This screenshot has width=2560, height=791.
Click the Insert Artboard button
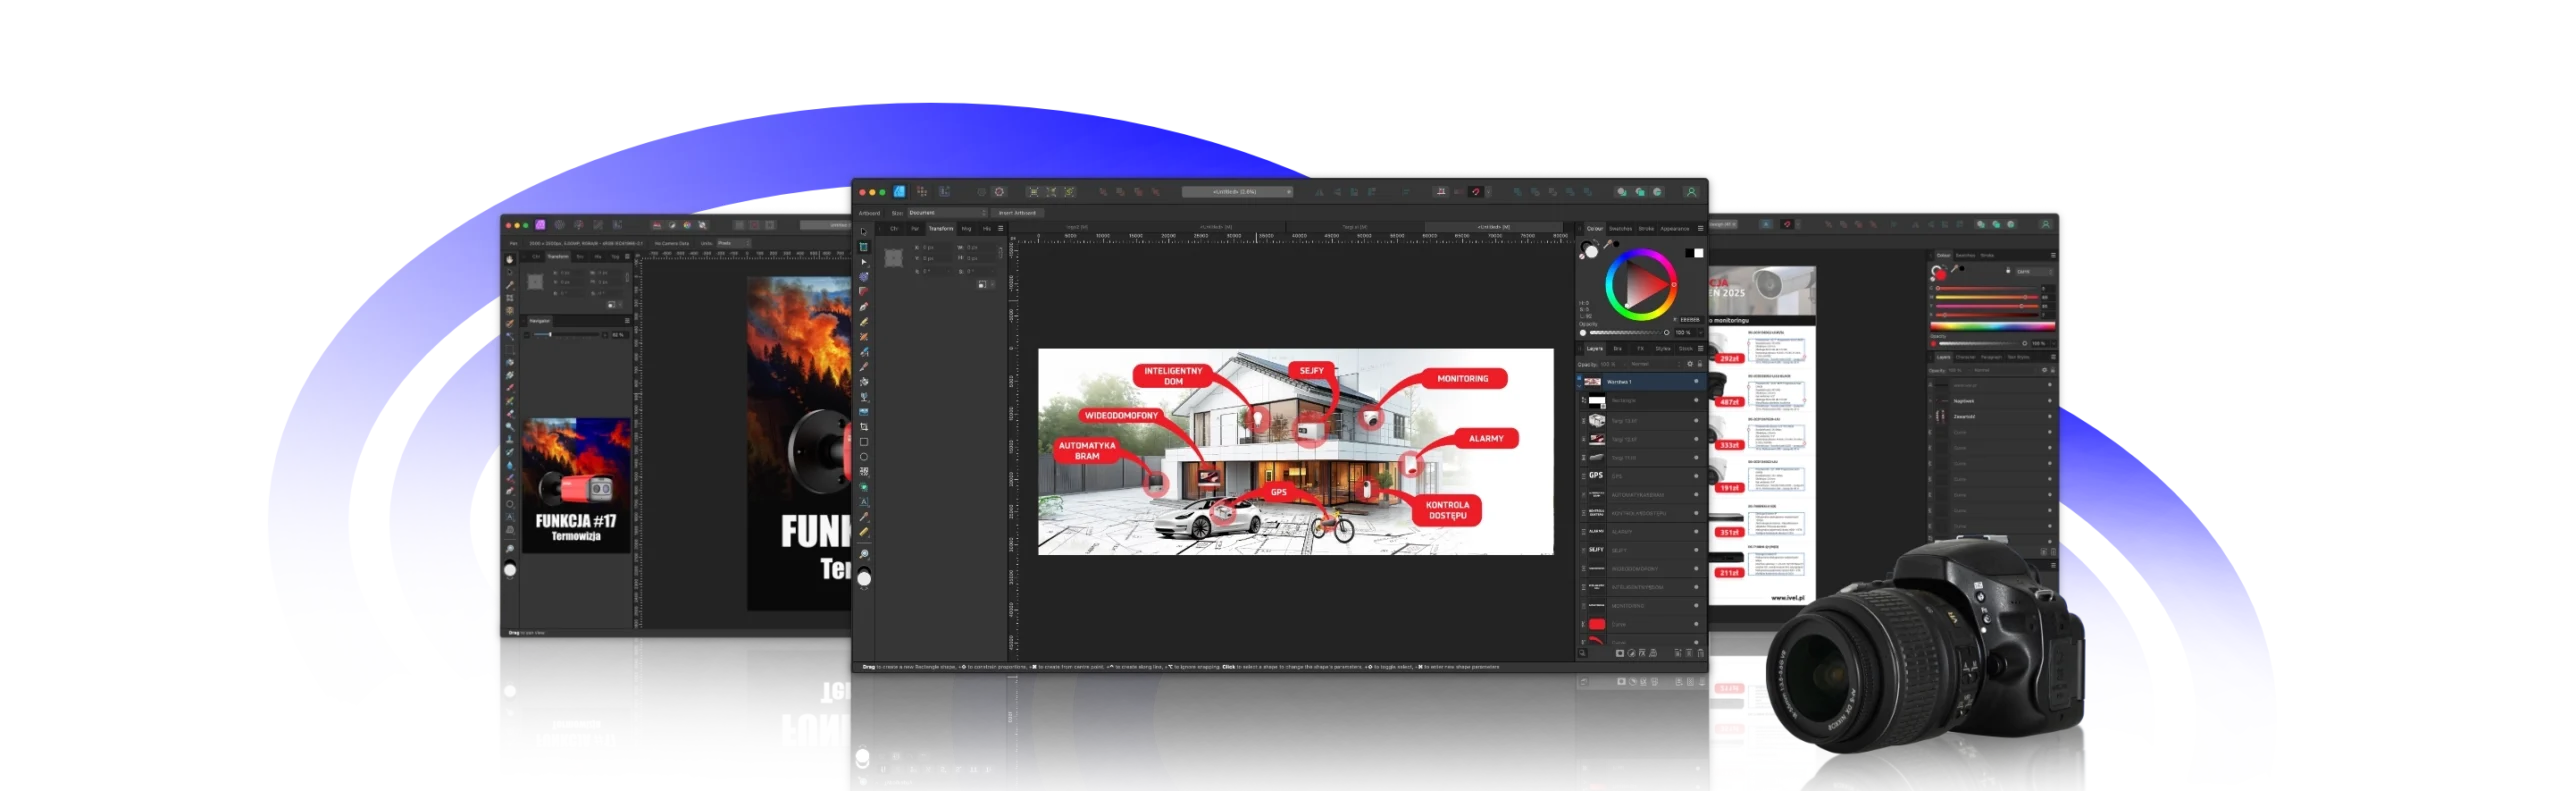(1018, 213)
